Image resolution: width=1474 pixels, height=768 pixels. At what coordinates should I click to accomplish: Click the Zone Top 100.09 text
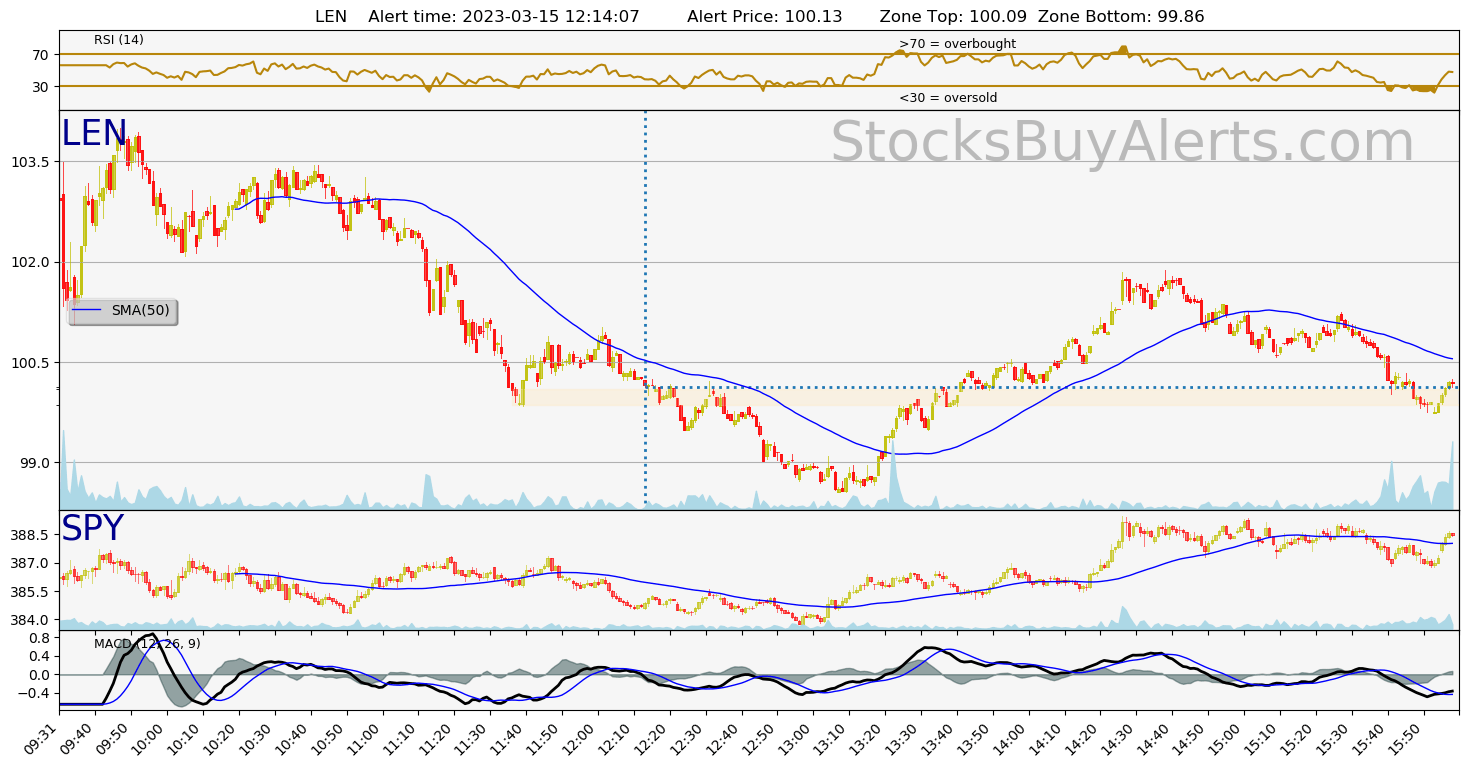[x=954, y=16]
